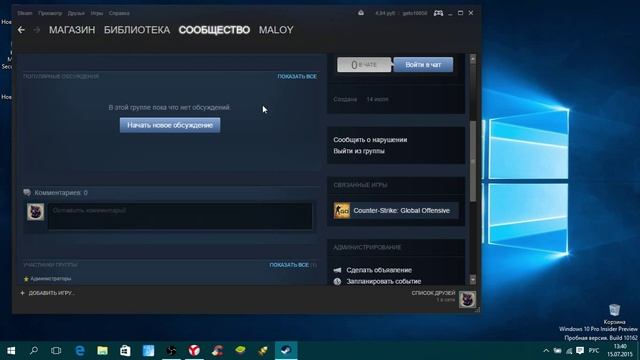Launch Microsoft Edge from the taskbar
The image size is (640, 360).
pyautogui.click(x=80, y=351)
